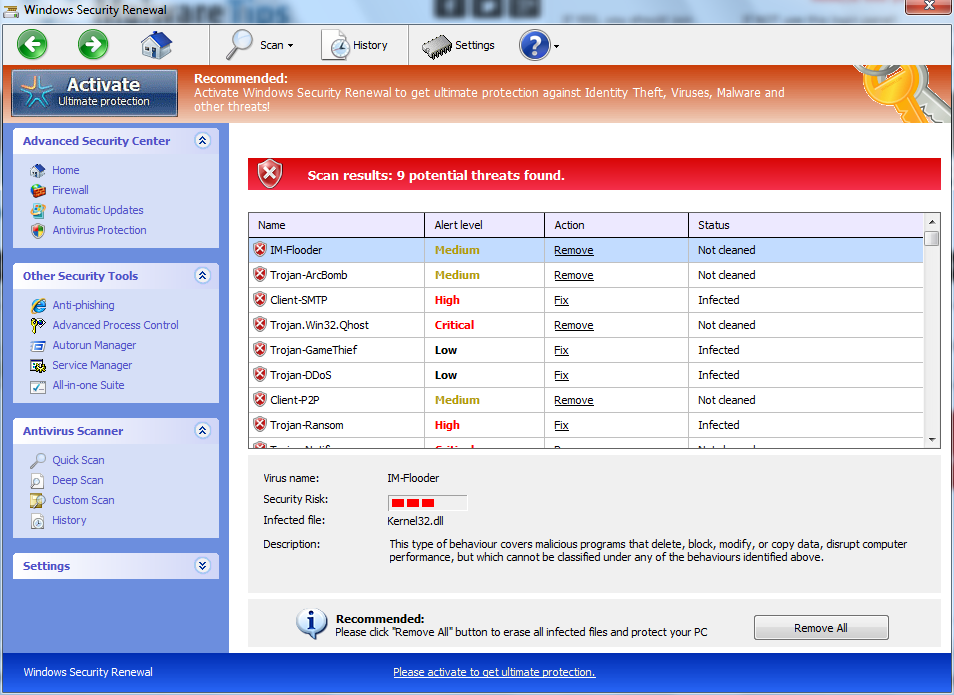
Task: Open Service Manager in sidebar
Action: tap(92, 365)
